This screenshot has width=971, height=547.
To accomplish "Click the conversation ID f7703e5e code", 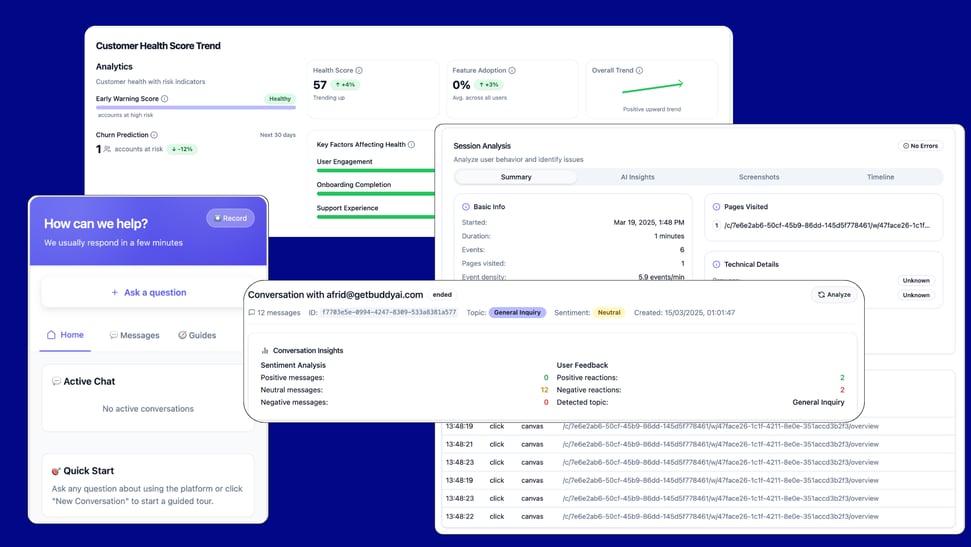I will click(389, 313).
